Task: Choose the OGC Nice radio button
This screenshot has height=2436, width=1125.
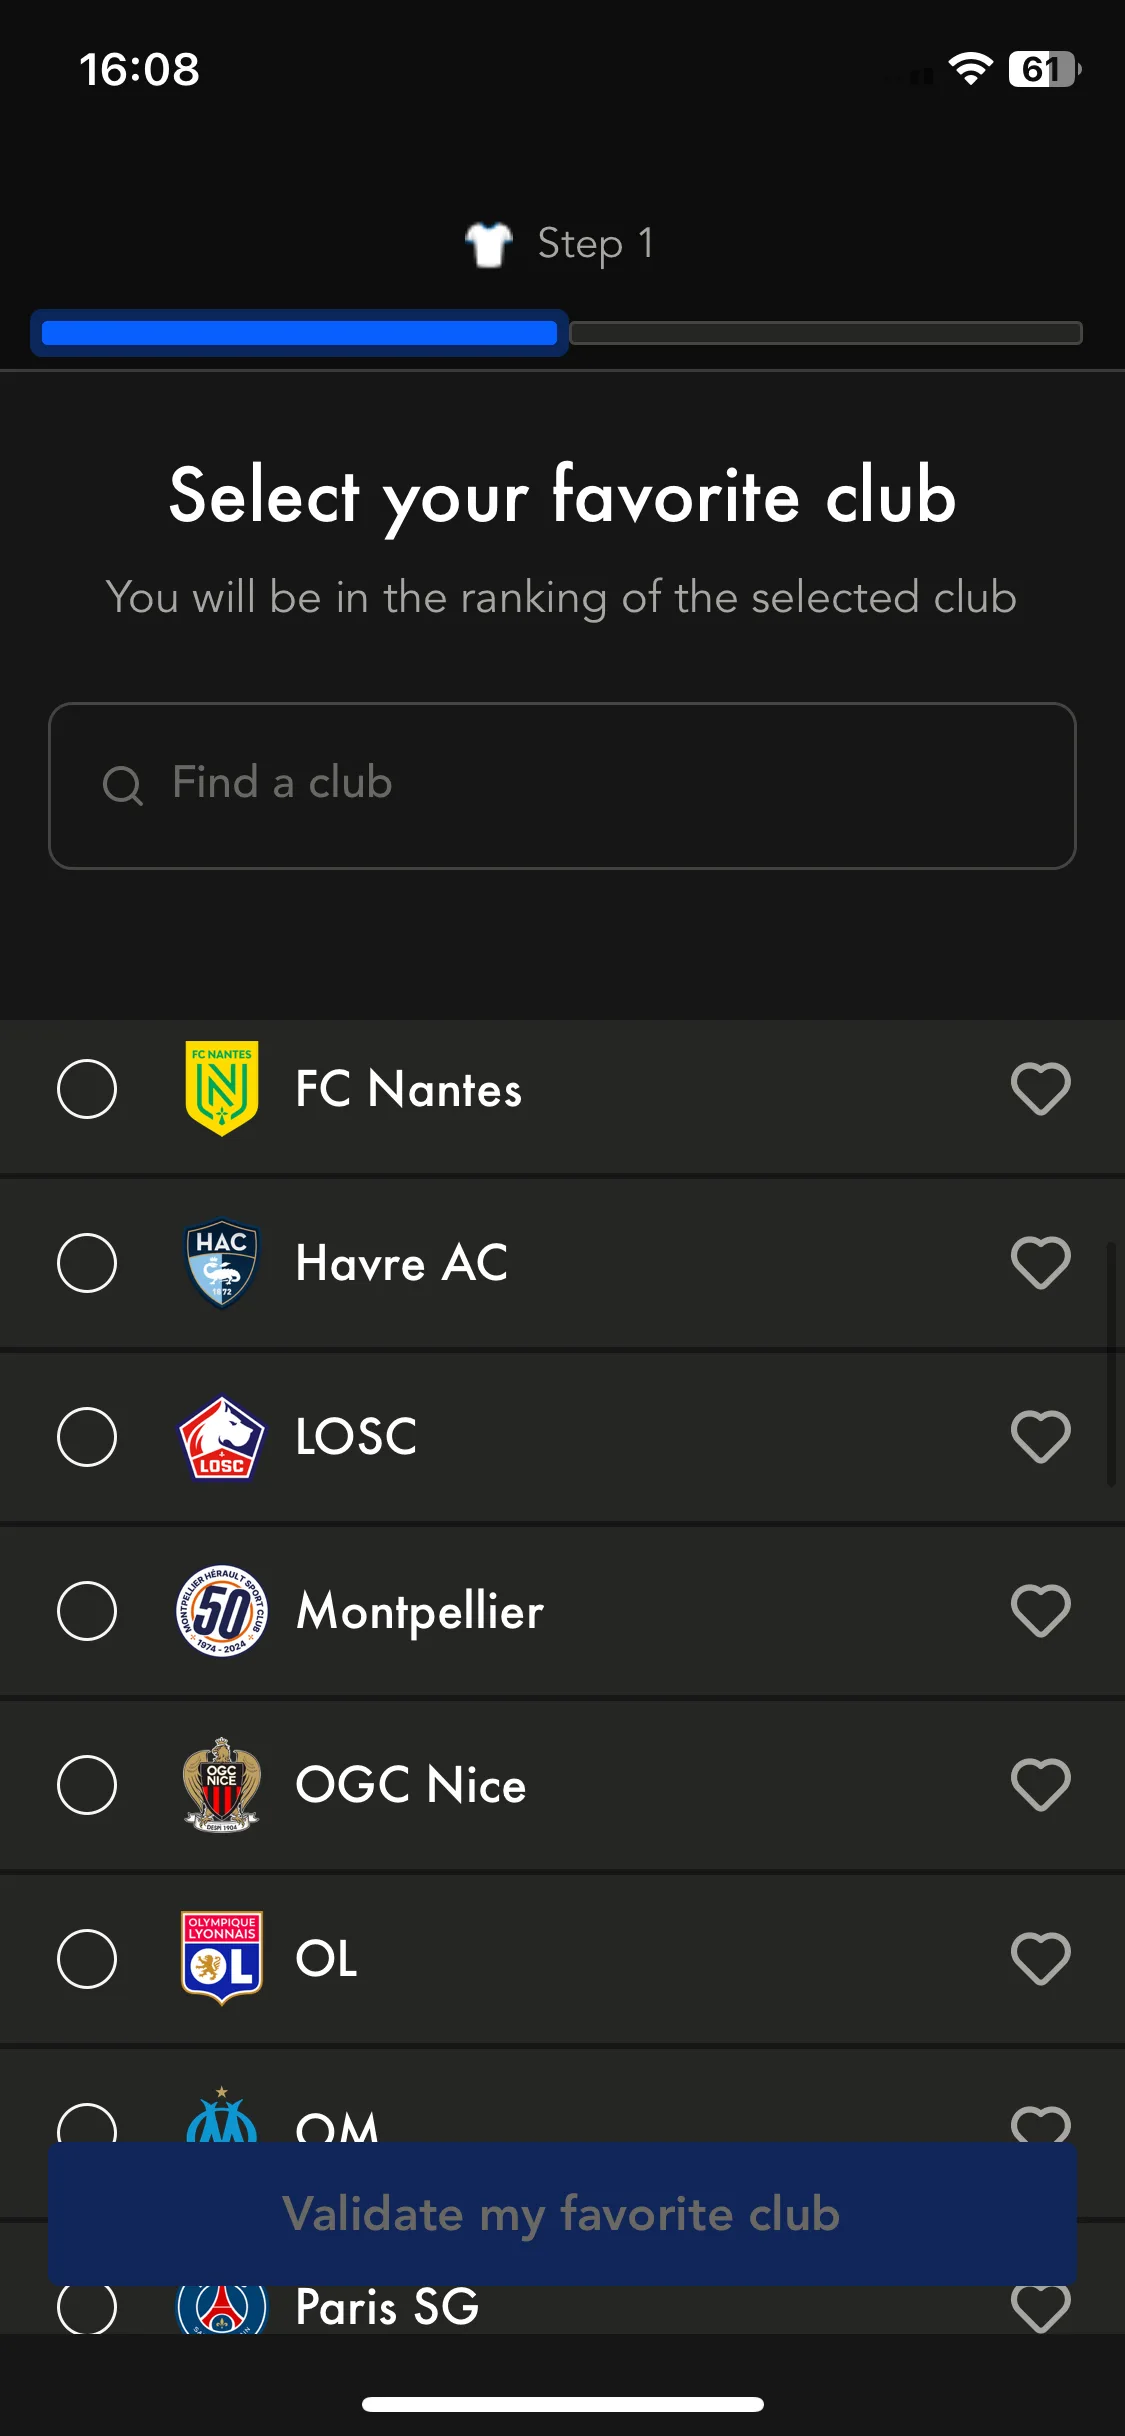Action: pyautogui.click(x=87, y=1784)
